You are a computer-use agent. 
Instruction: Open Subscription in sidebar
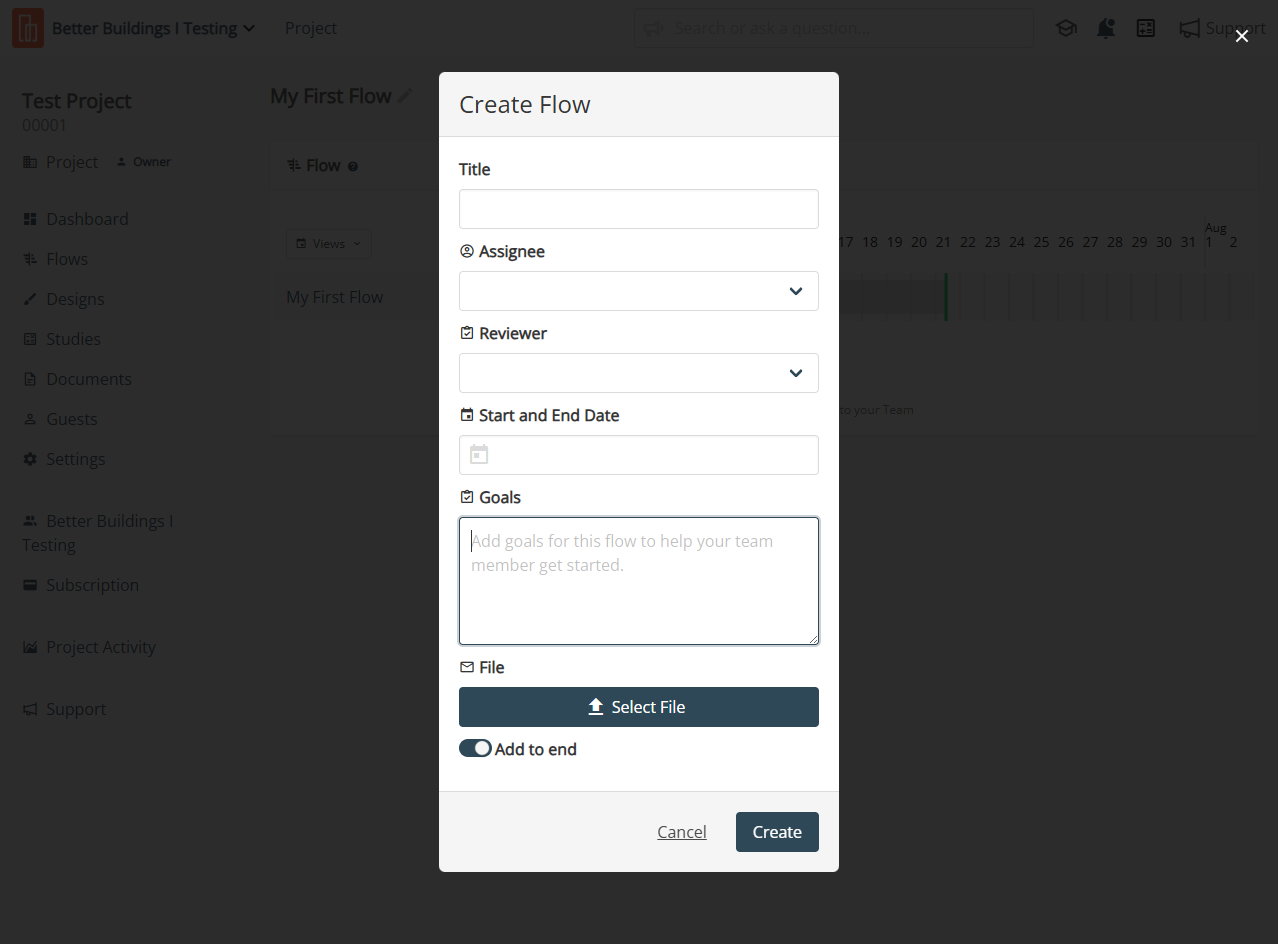click(x=81, y=585)
